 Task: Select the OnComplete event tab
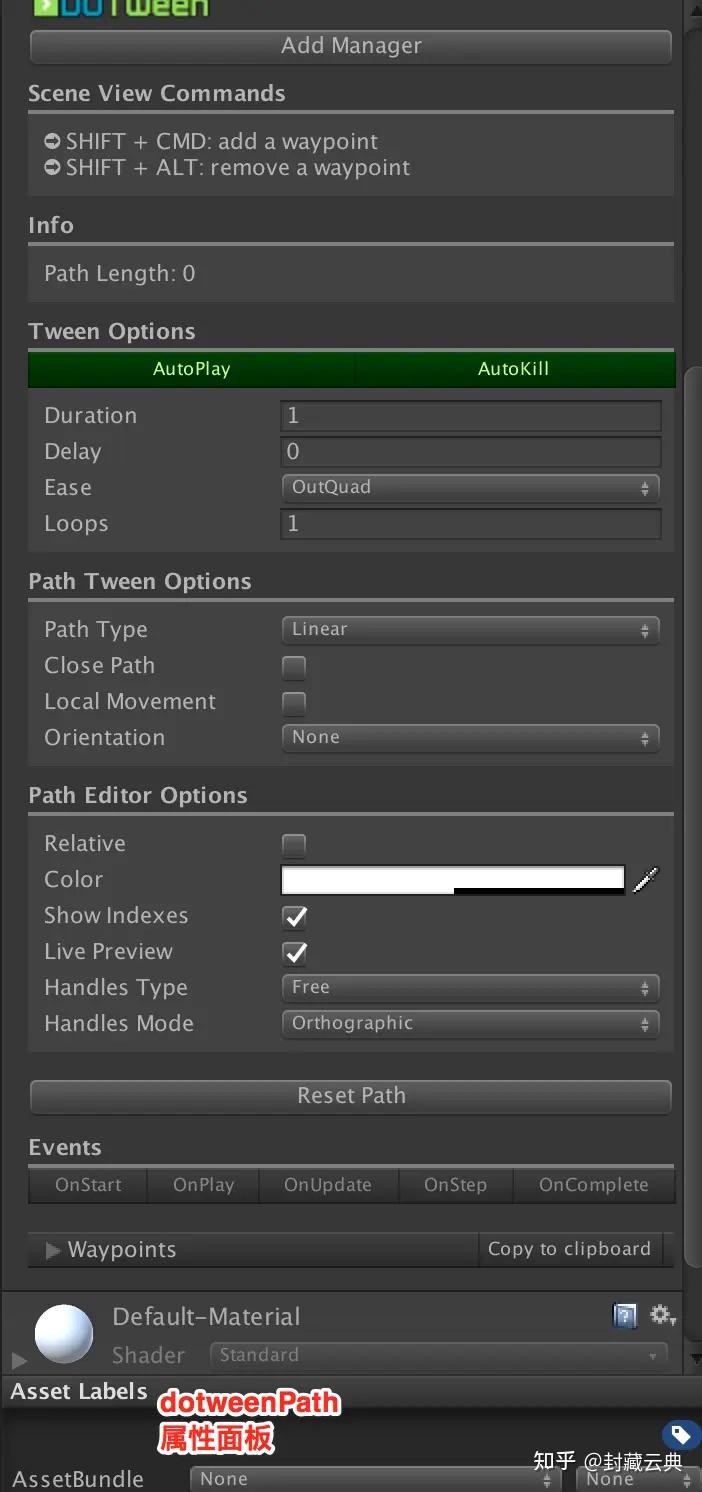pos(593,1185)
